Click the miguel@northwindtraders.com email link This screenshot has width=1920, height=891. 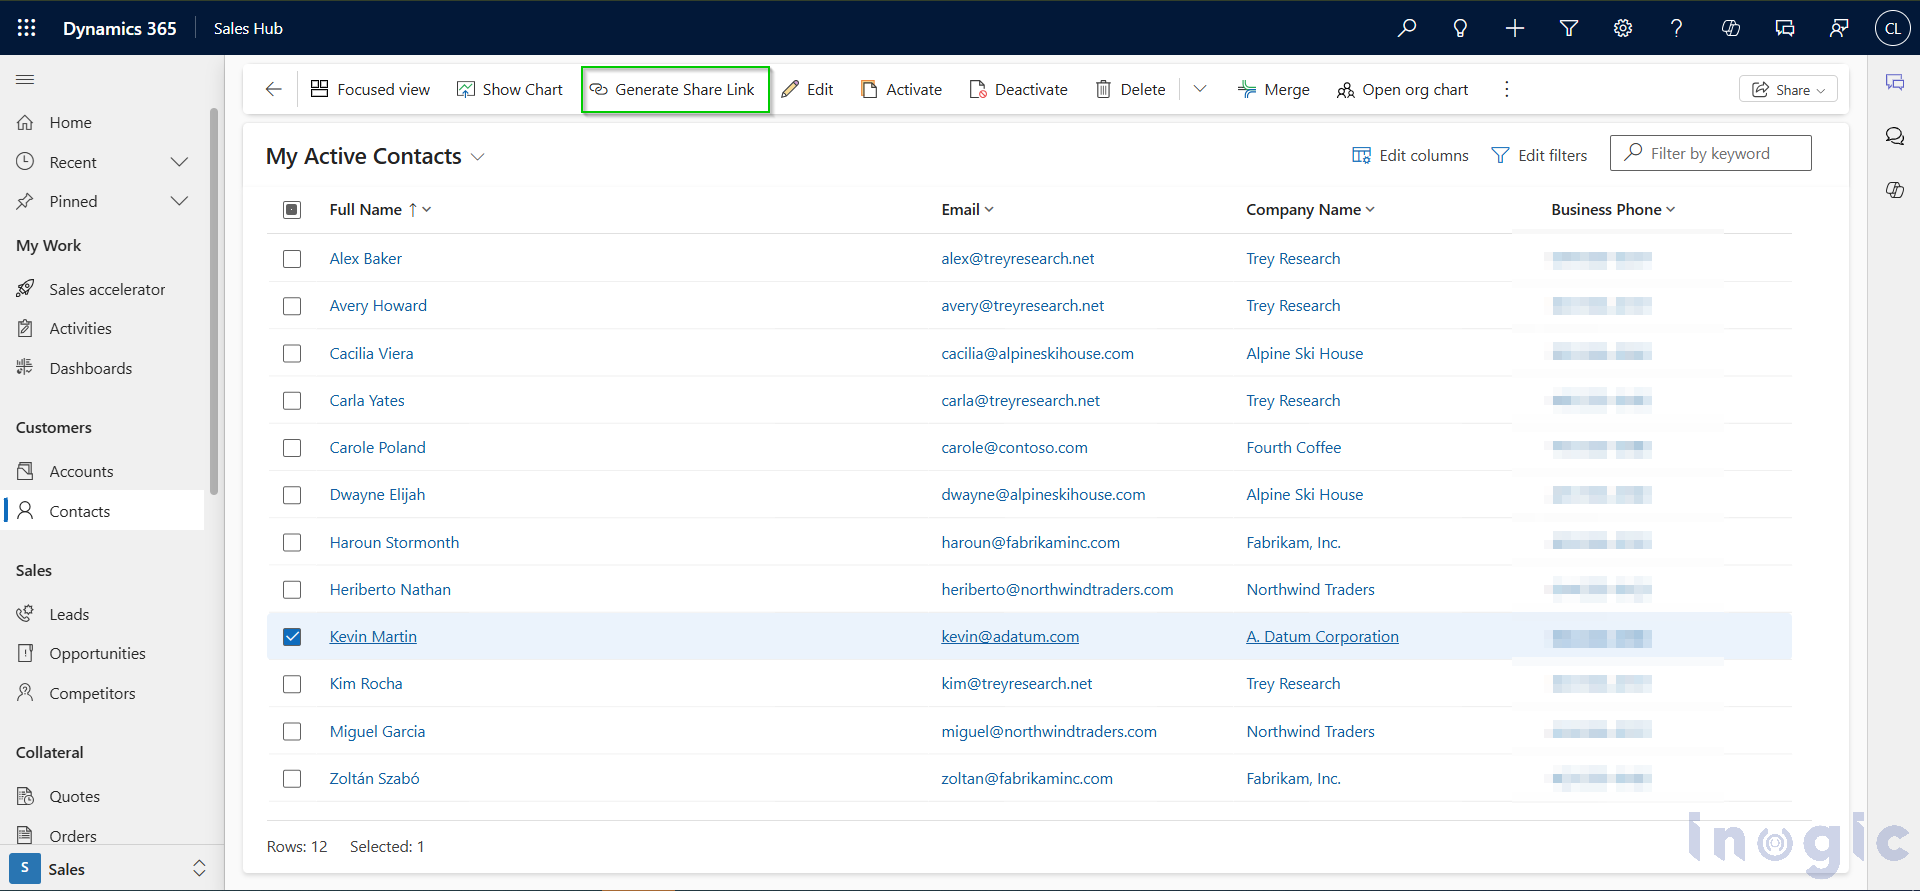[x=1049, y=732]
